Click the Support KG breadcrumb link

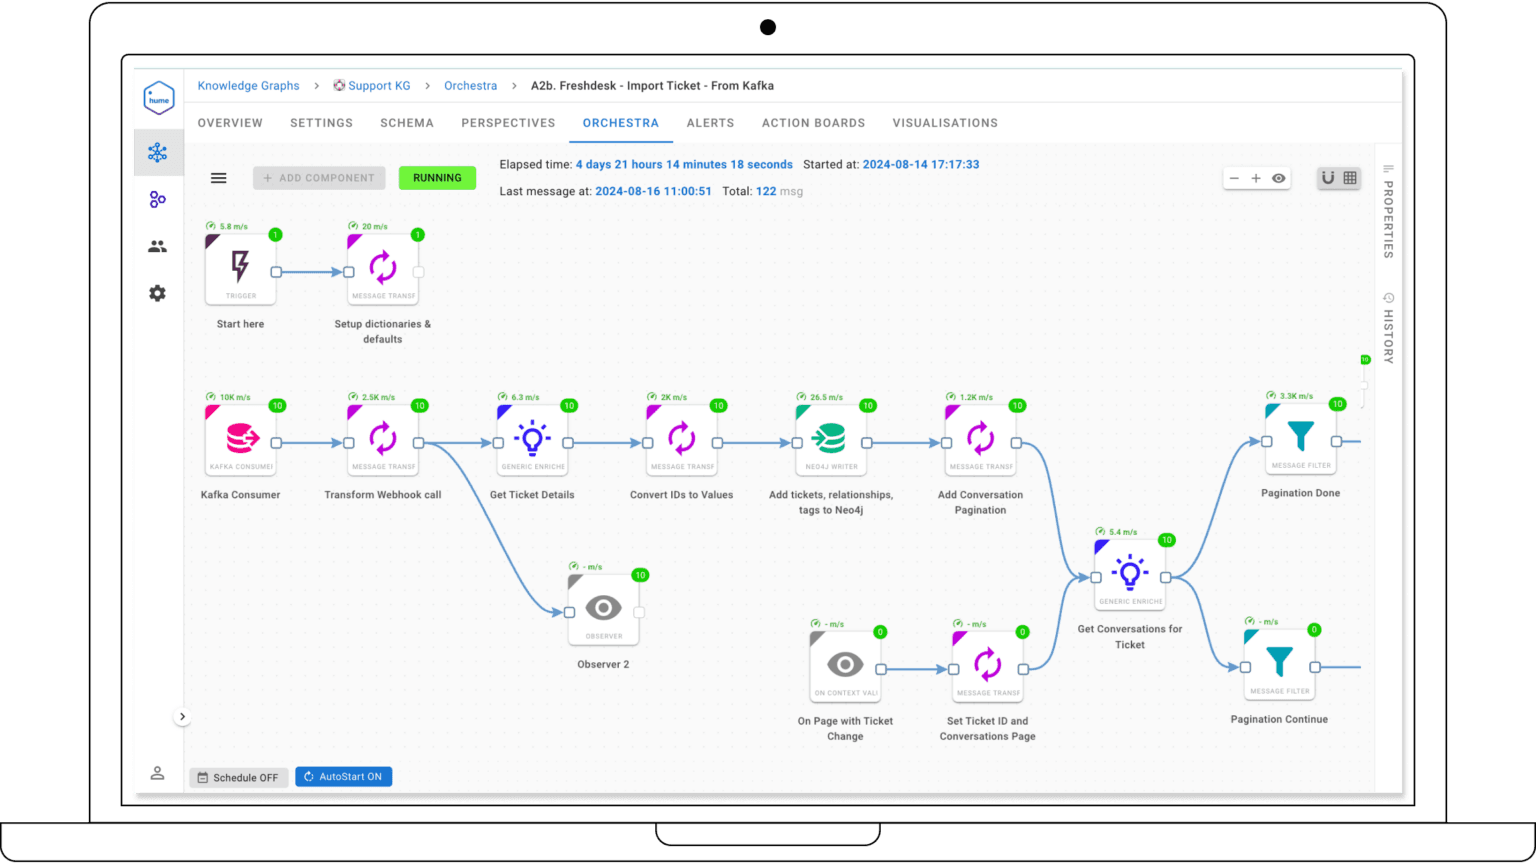coord(379,85)
